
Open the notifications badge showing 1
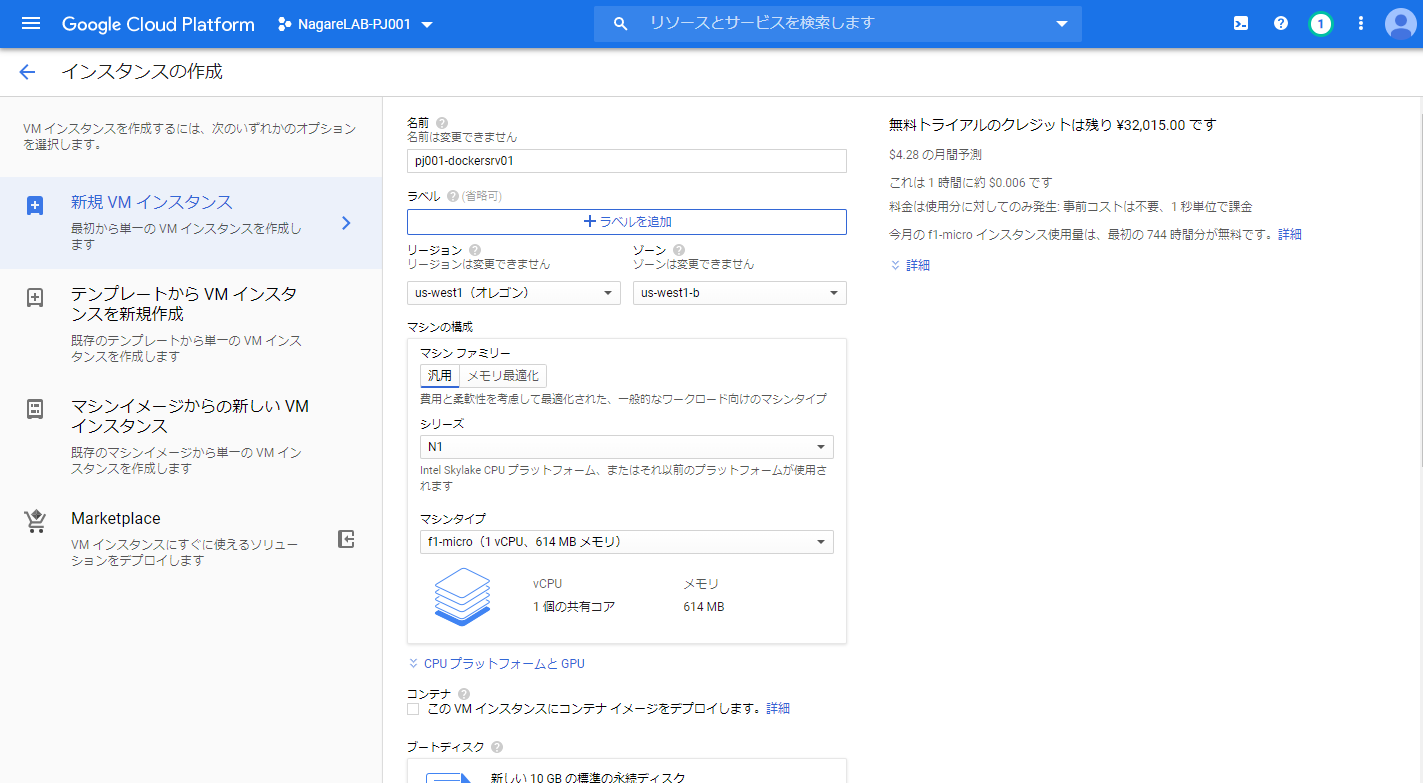coord(1321,23)
